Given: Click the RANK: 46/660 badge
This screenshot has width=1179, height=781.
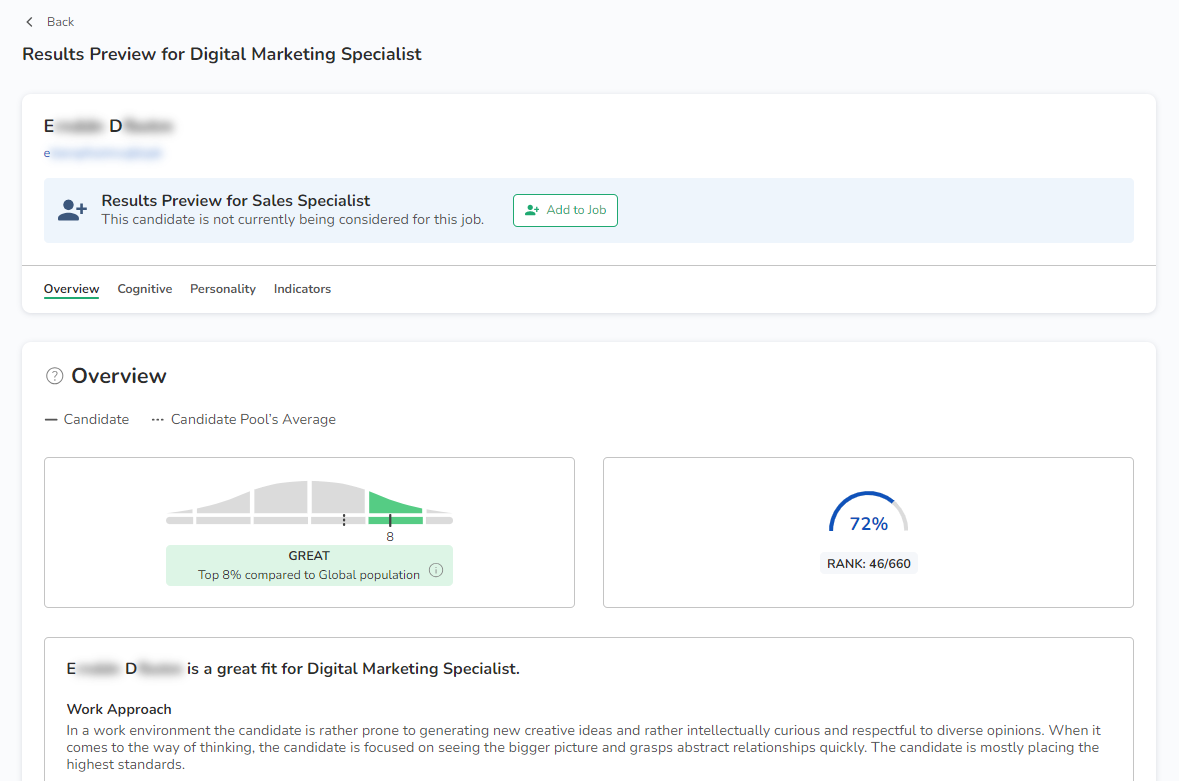Looking at the screenshot, I should tap(868, 563).
